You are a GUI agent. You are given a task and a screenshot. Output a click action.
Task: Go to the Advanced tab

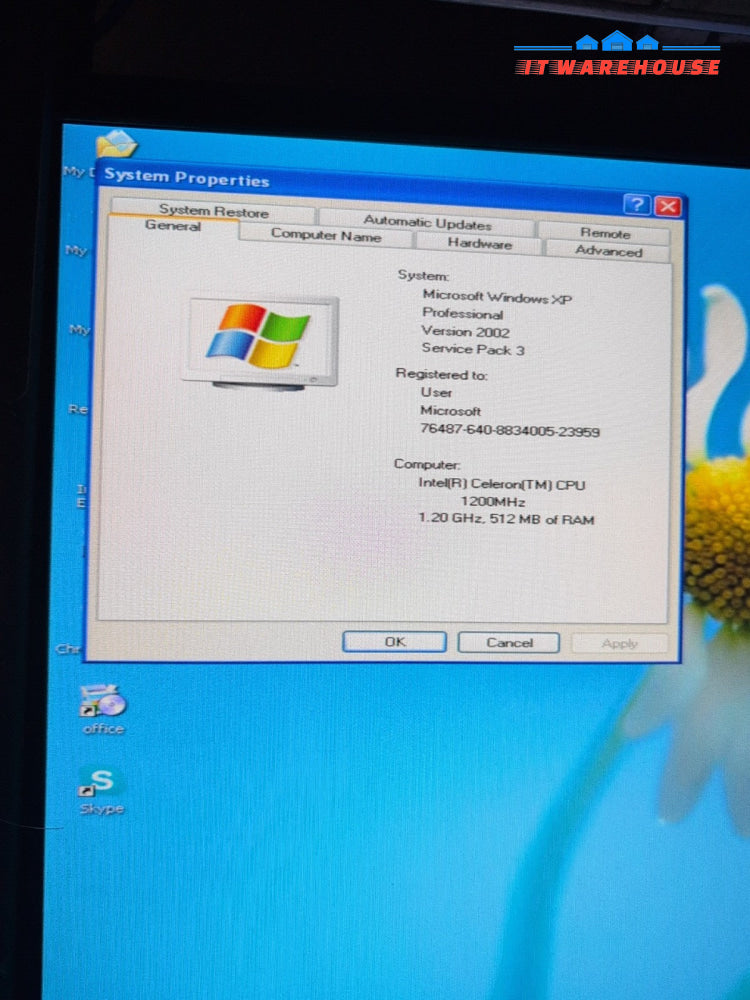point(608,251)
